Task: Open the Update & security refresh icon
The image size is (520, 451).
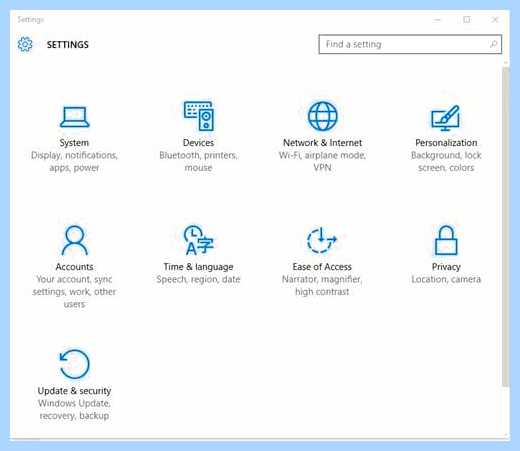Action: 74,364
